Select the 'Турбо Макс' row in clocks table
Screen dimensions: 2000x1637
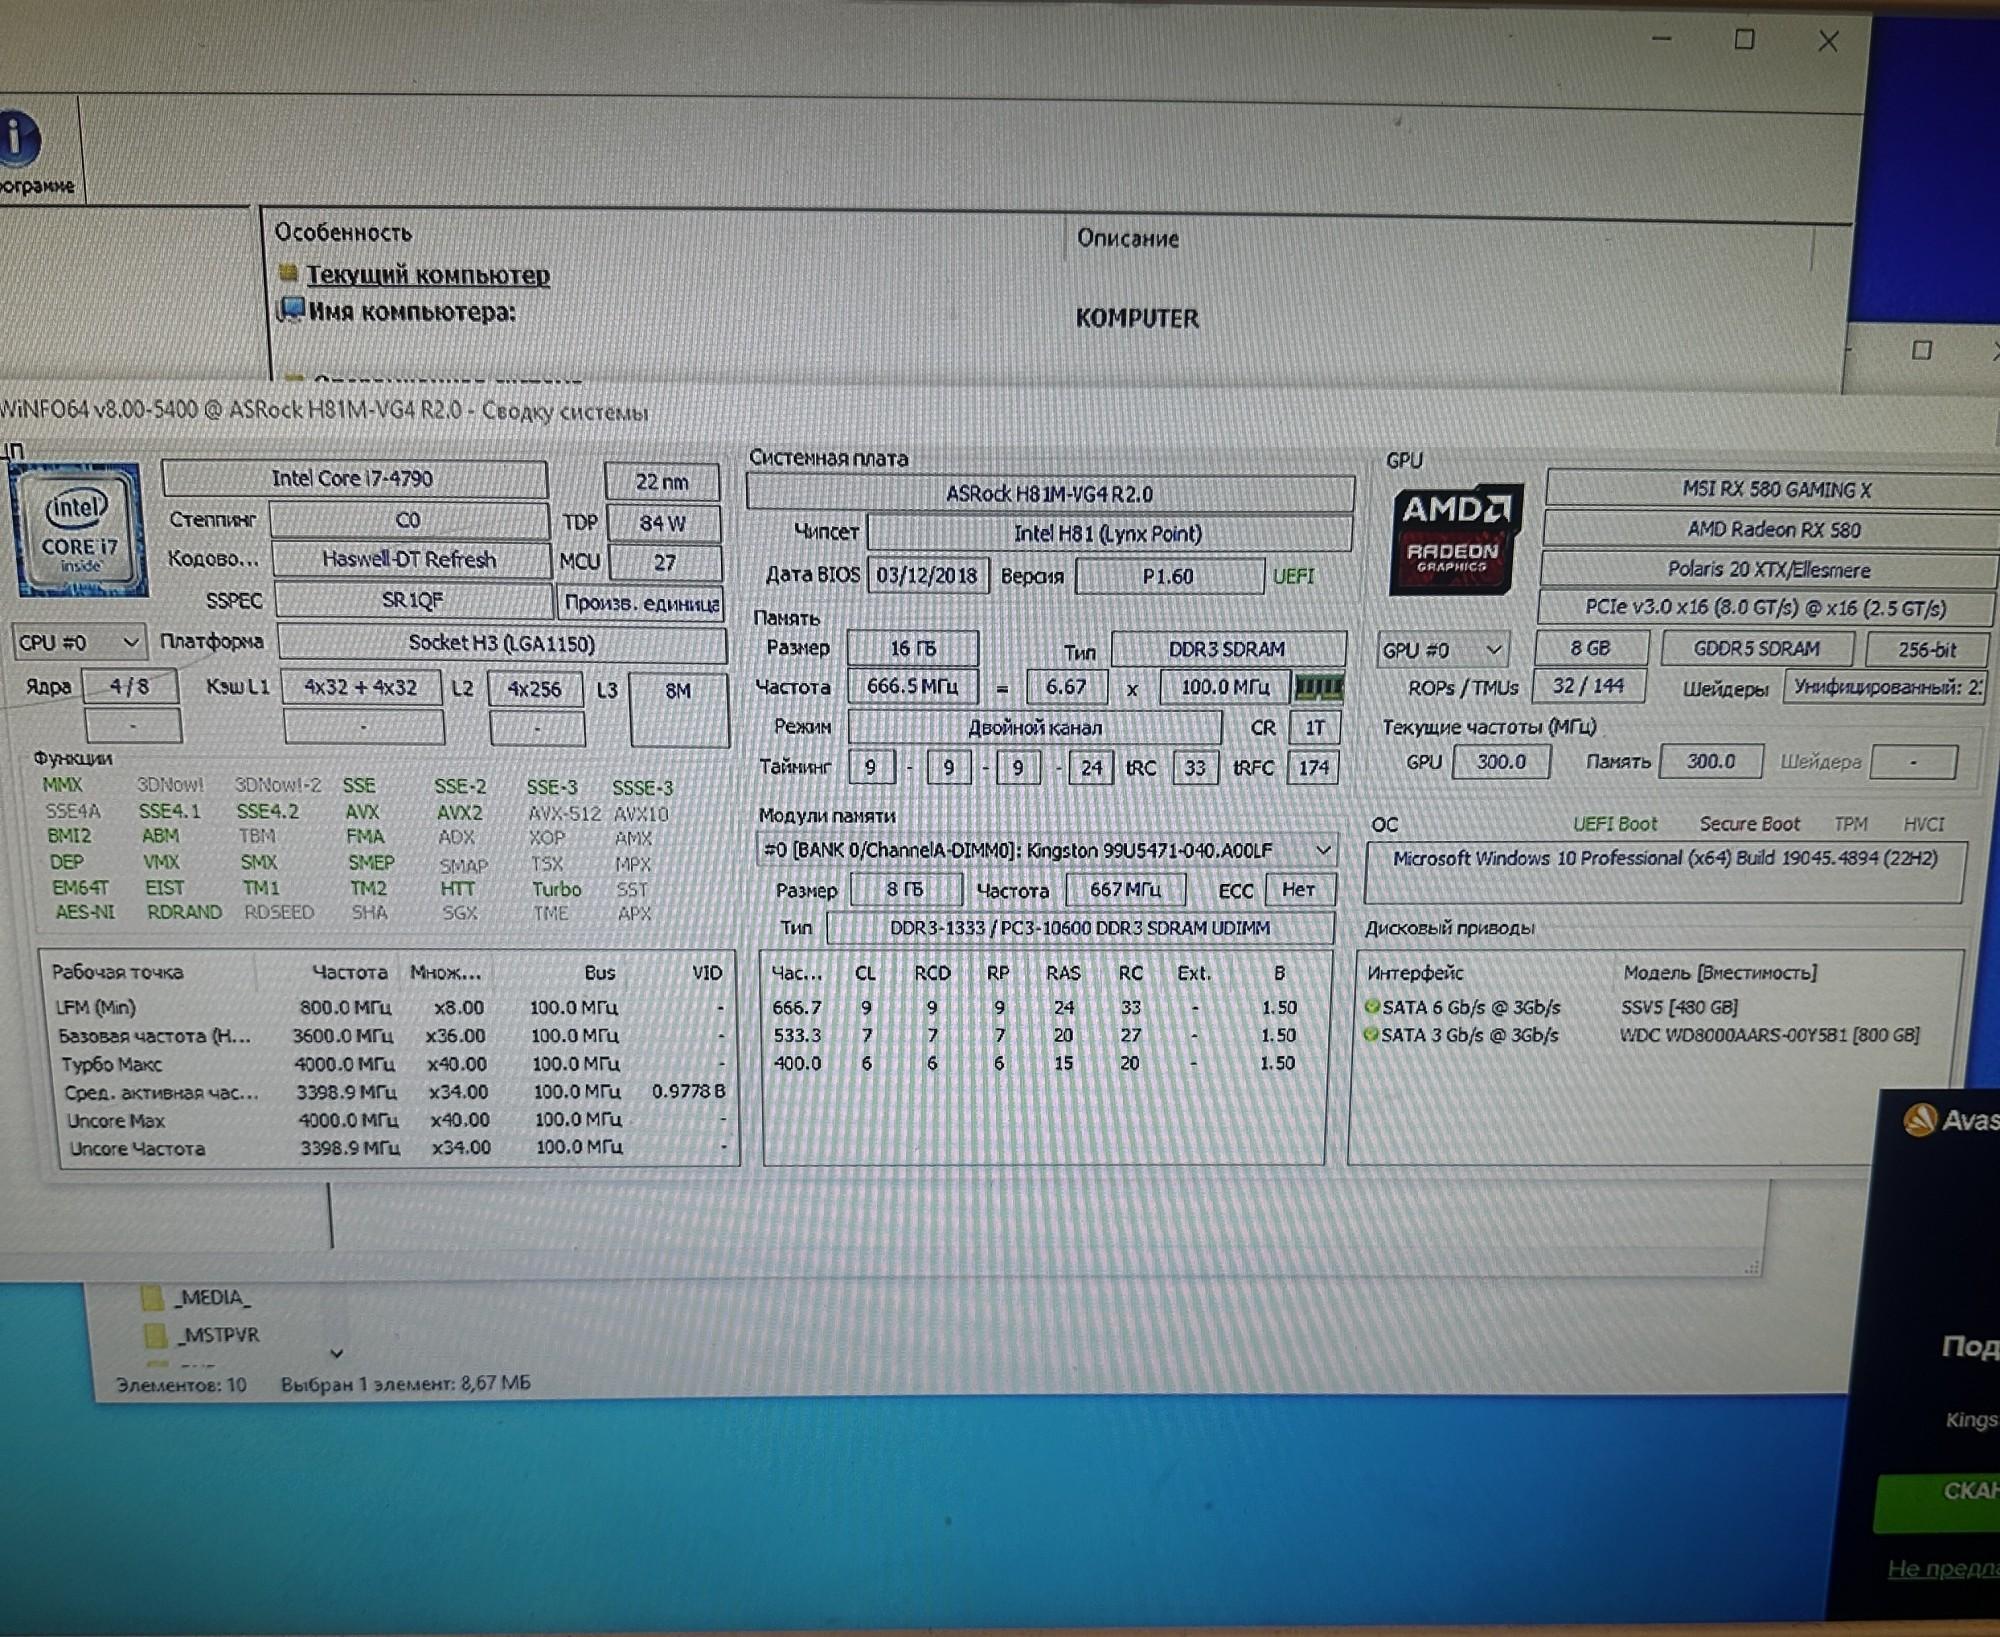[392, 1064]
